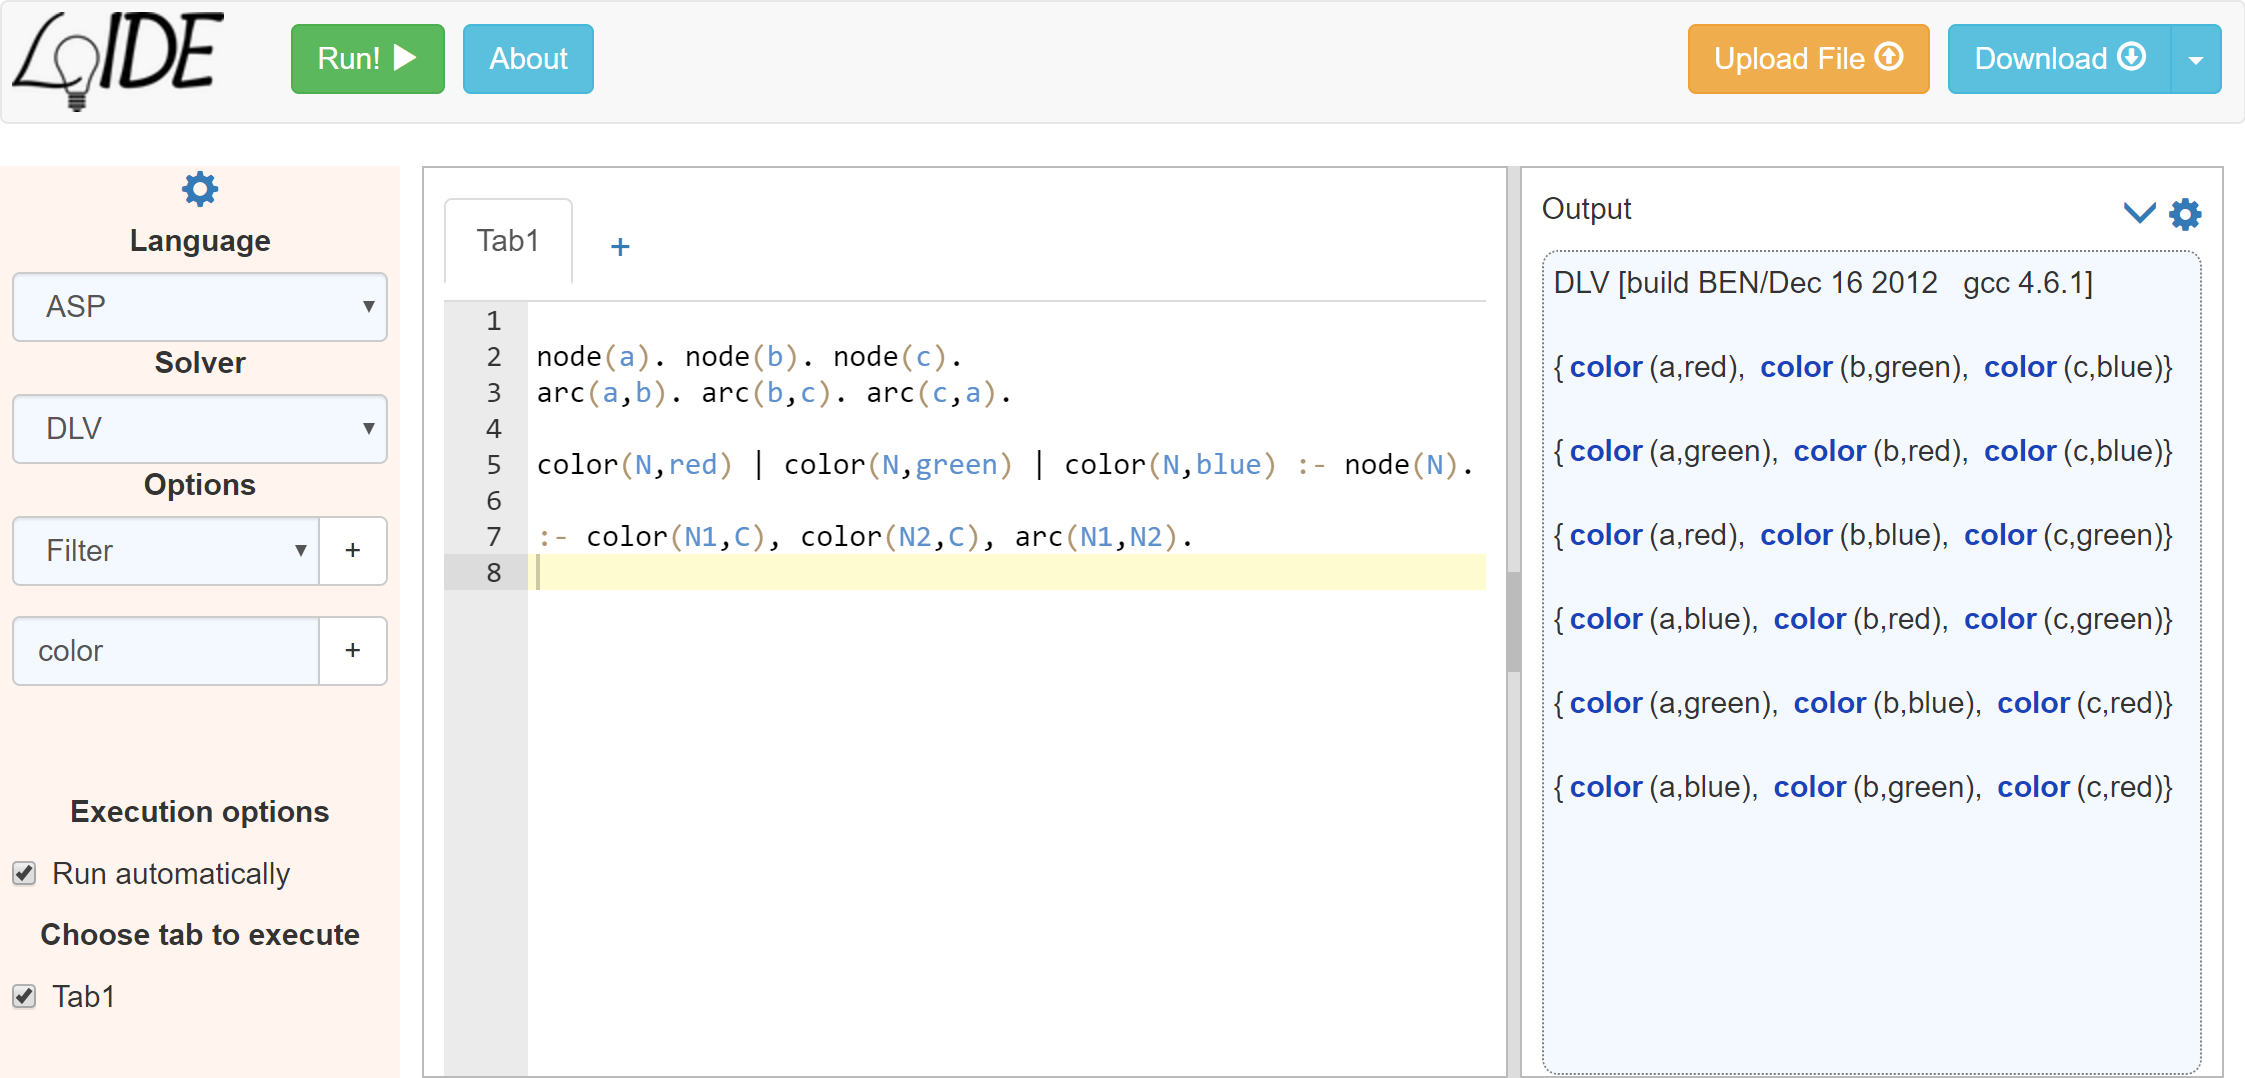Toggle the Run automatically checkbox

[25, 874]
